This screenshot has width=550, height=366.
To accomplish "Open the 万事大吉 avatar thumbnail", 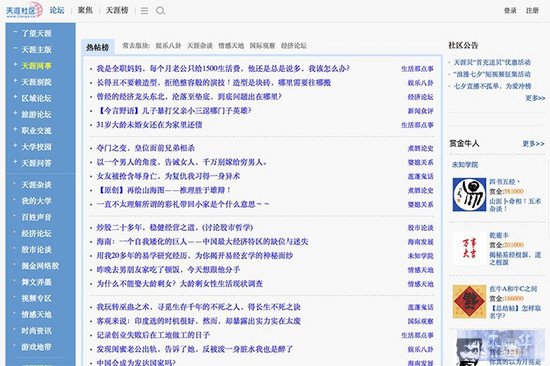I will [469, 248].
